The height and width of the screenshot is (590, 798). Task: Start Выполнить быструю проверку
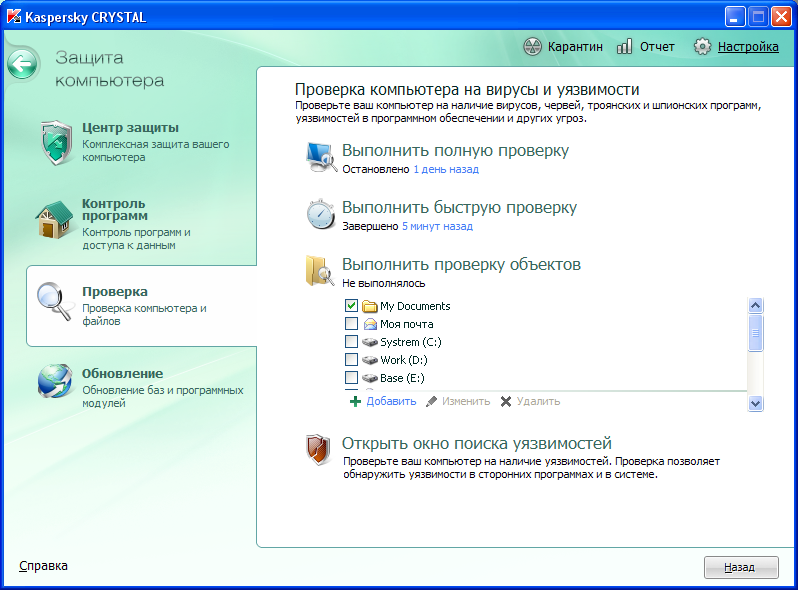tap(459, 208)
